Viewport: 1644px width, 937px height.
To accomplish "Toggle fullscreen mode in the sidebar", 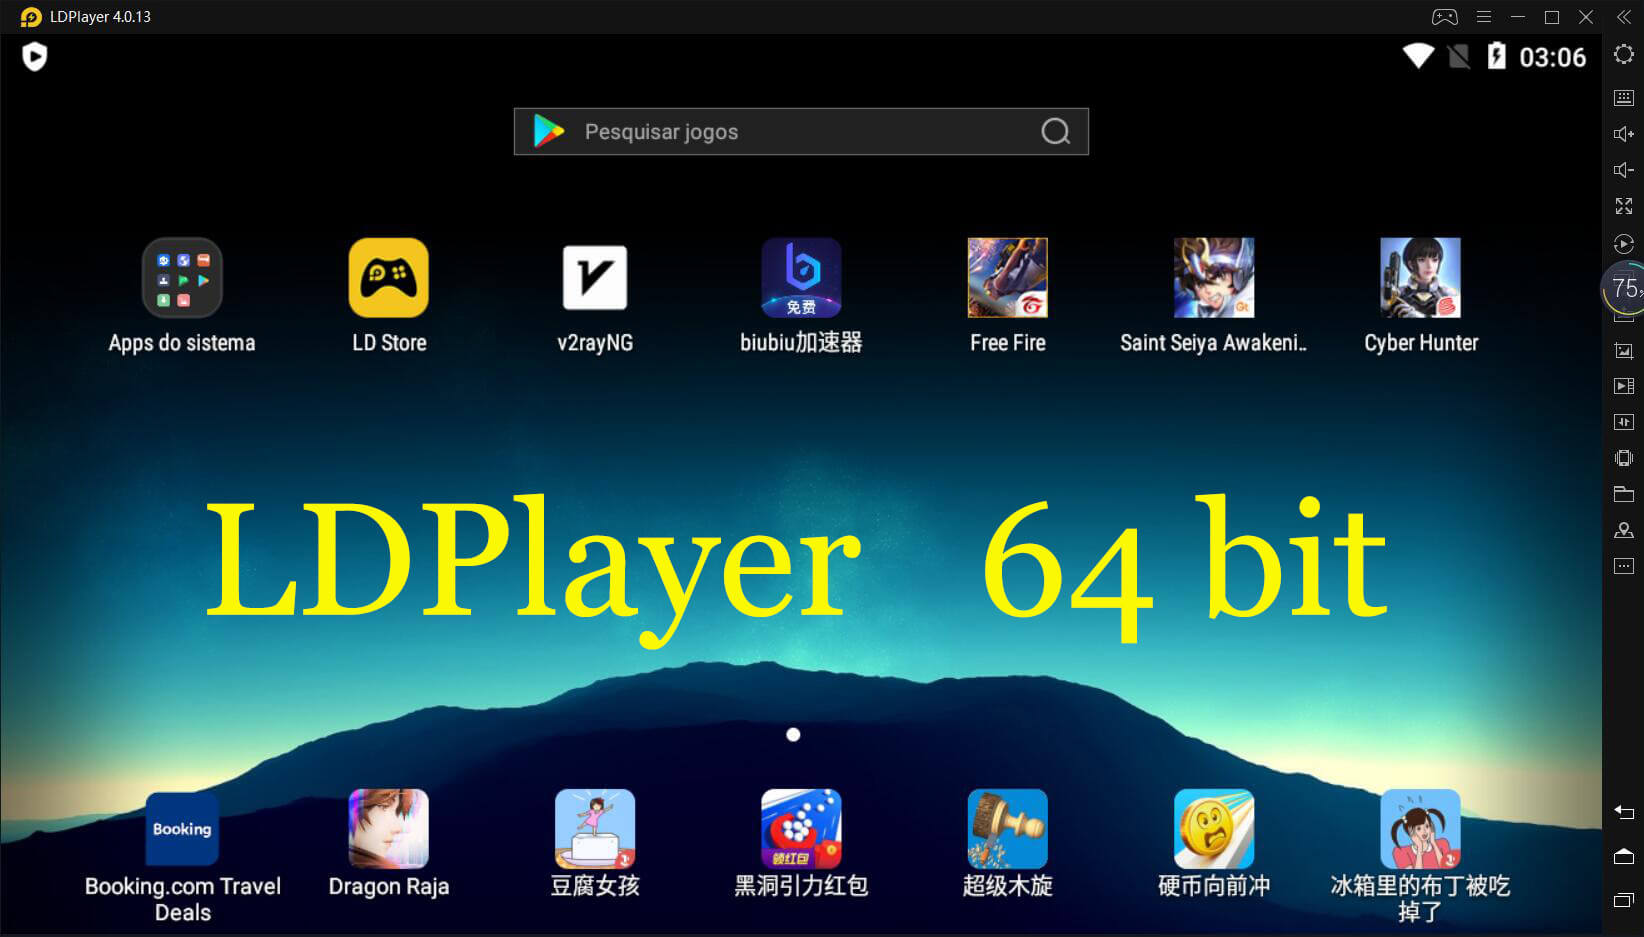I will click(1624, 206).
